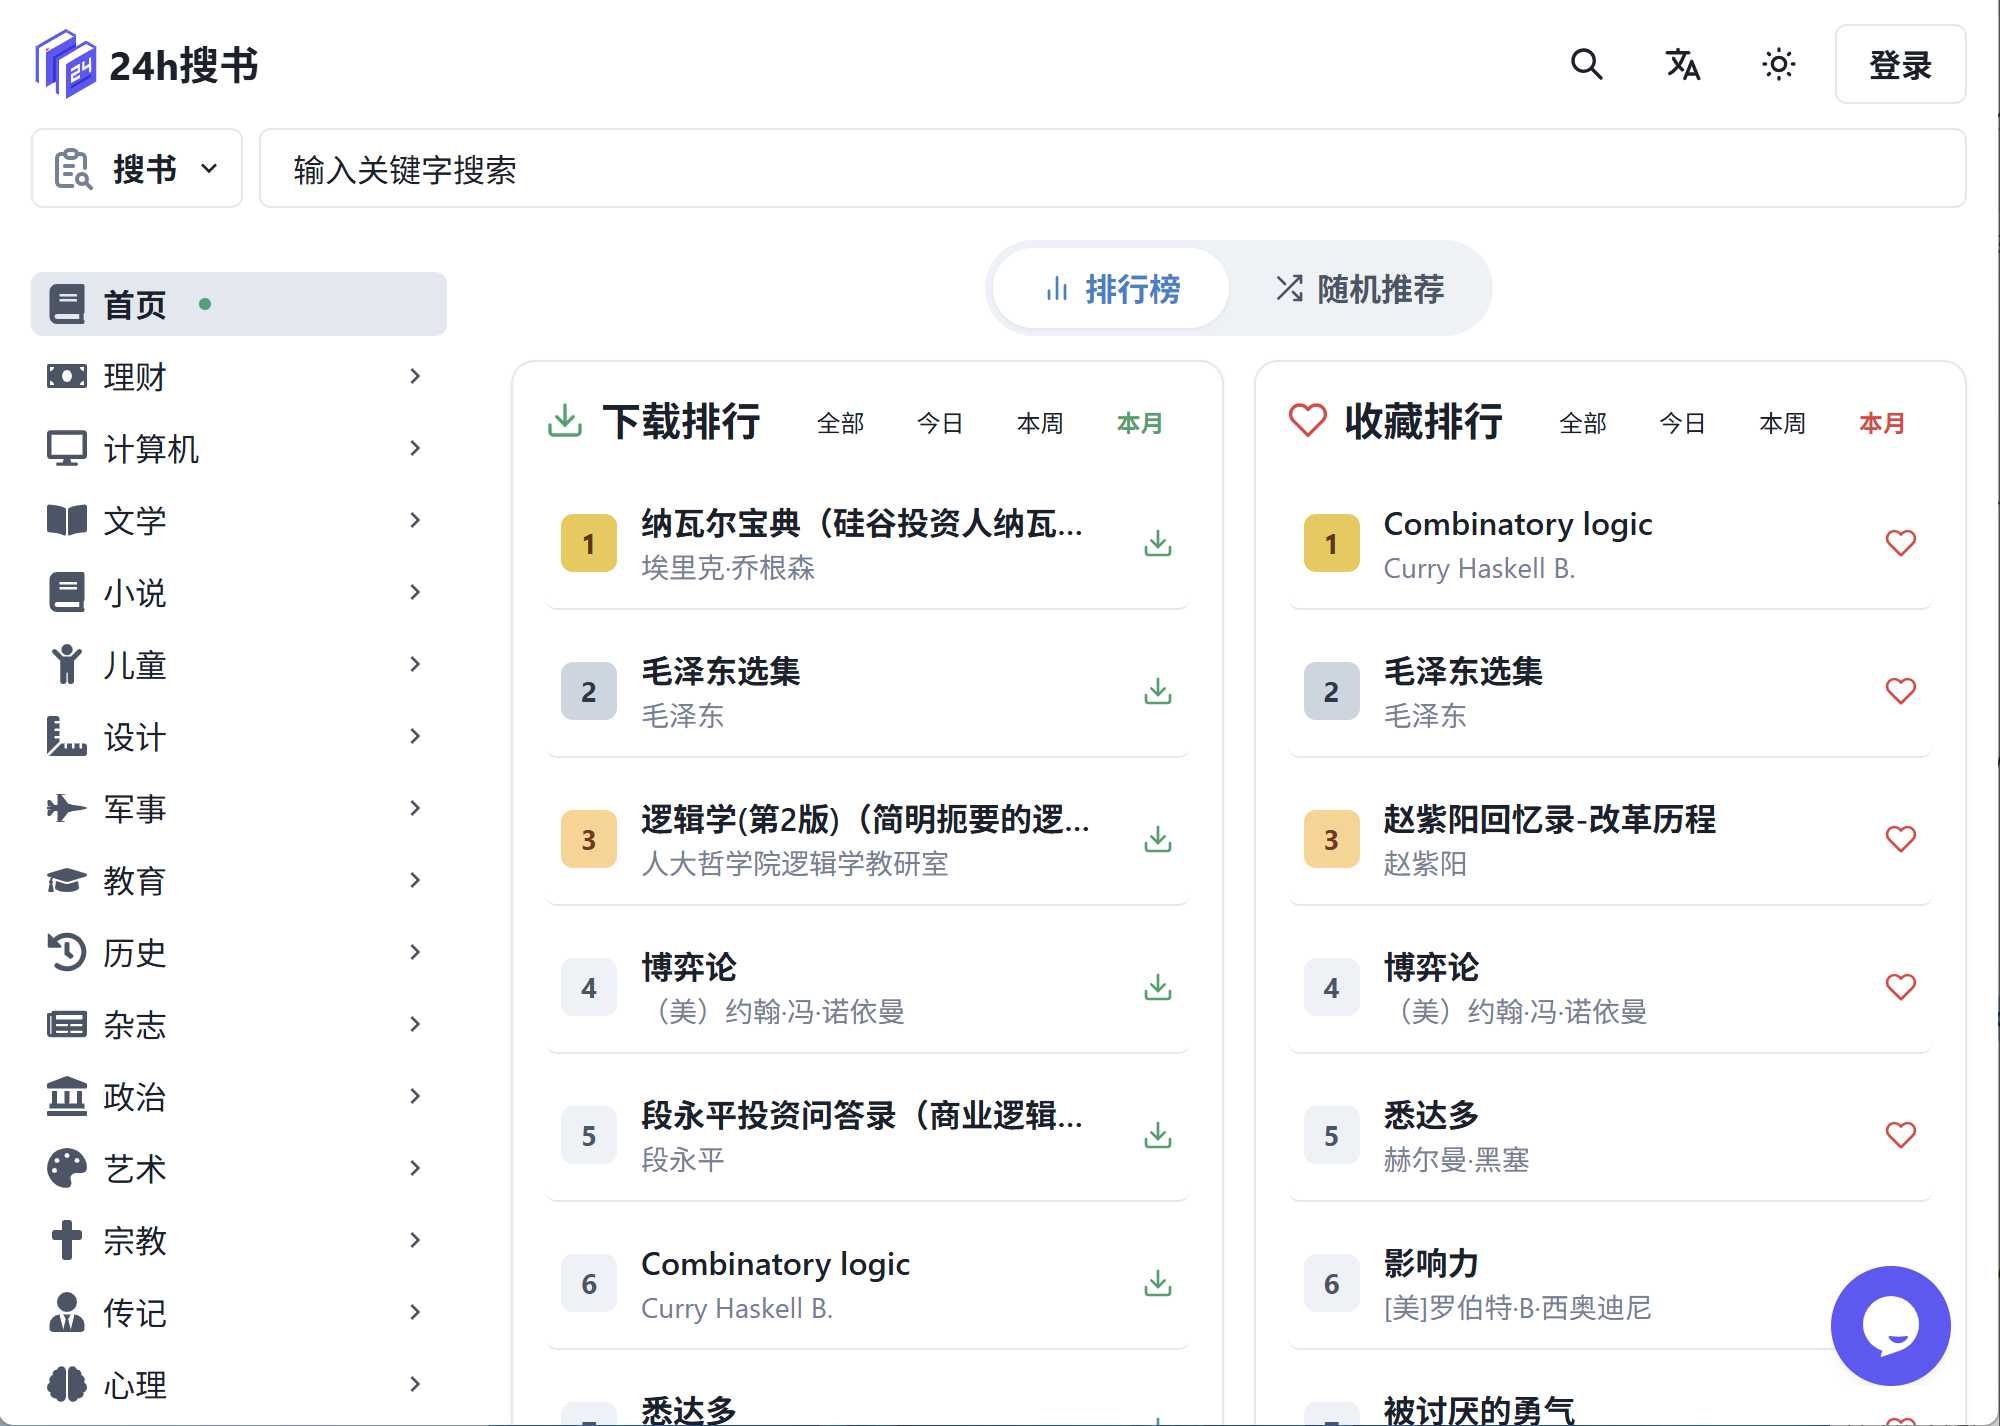Select 首页 in the sidebar
This screenshot has height=1426, width=2000.
click(x=239, y=304)
